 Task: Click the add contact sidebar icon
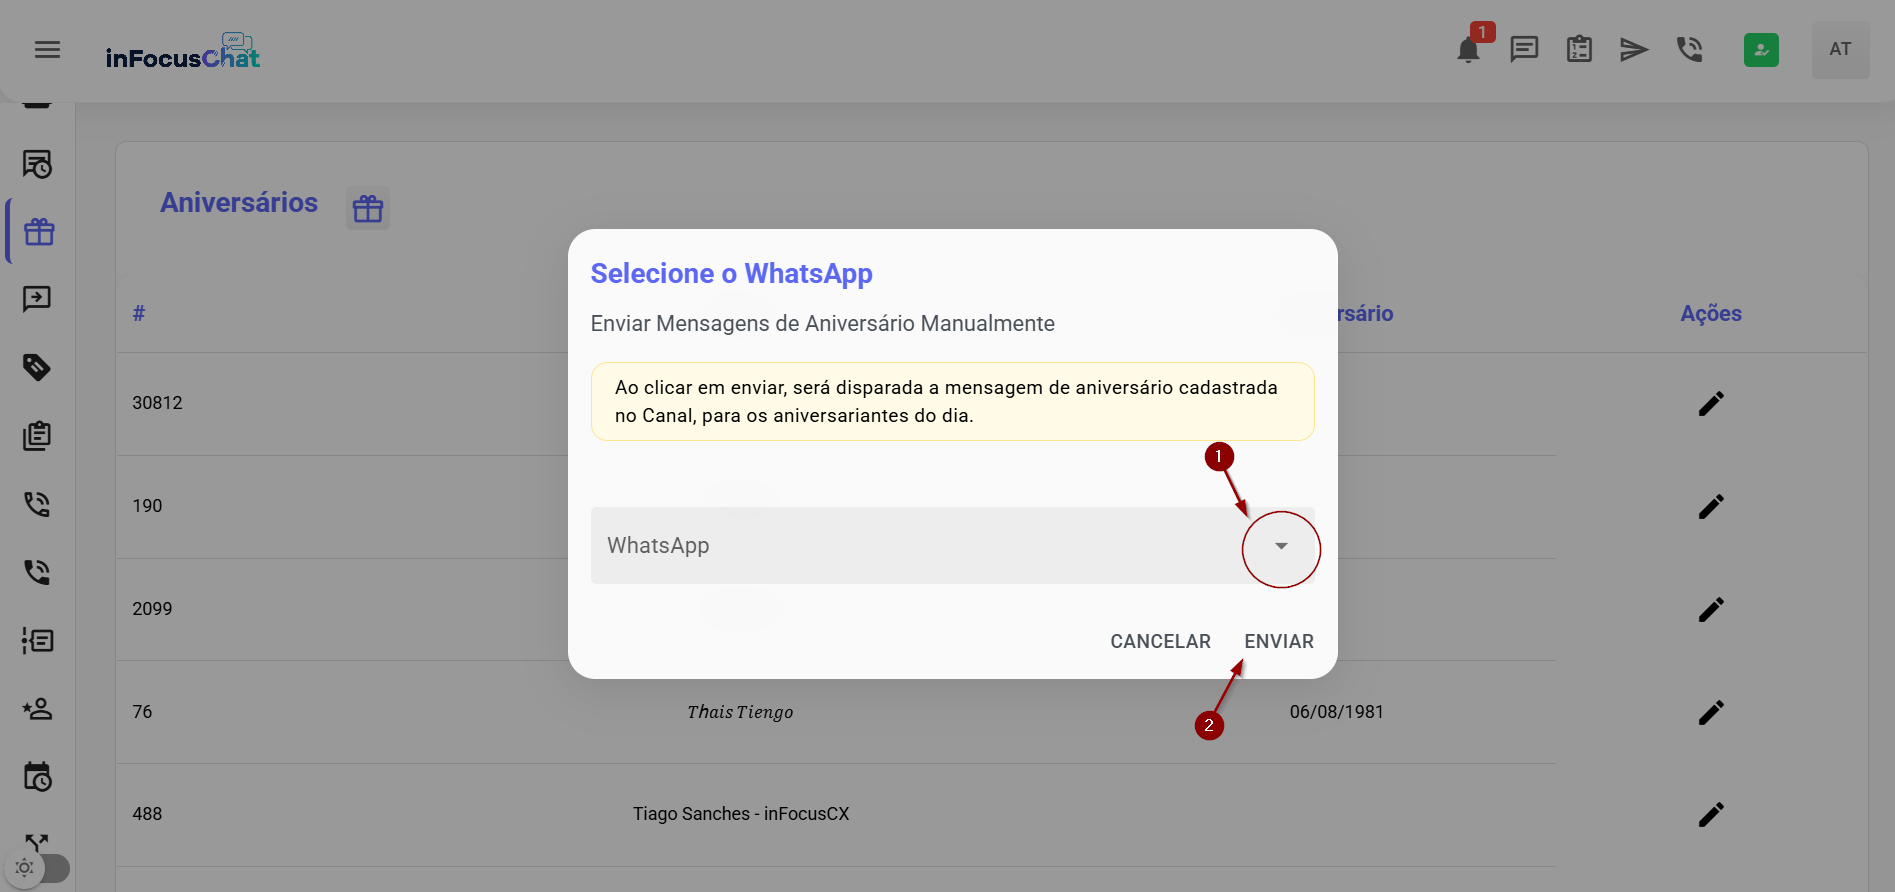pyautogui.click(x=37, y=709)
